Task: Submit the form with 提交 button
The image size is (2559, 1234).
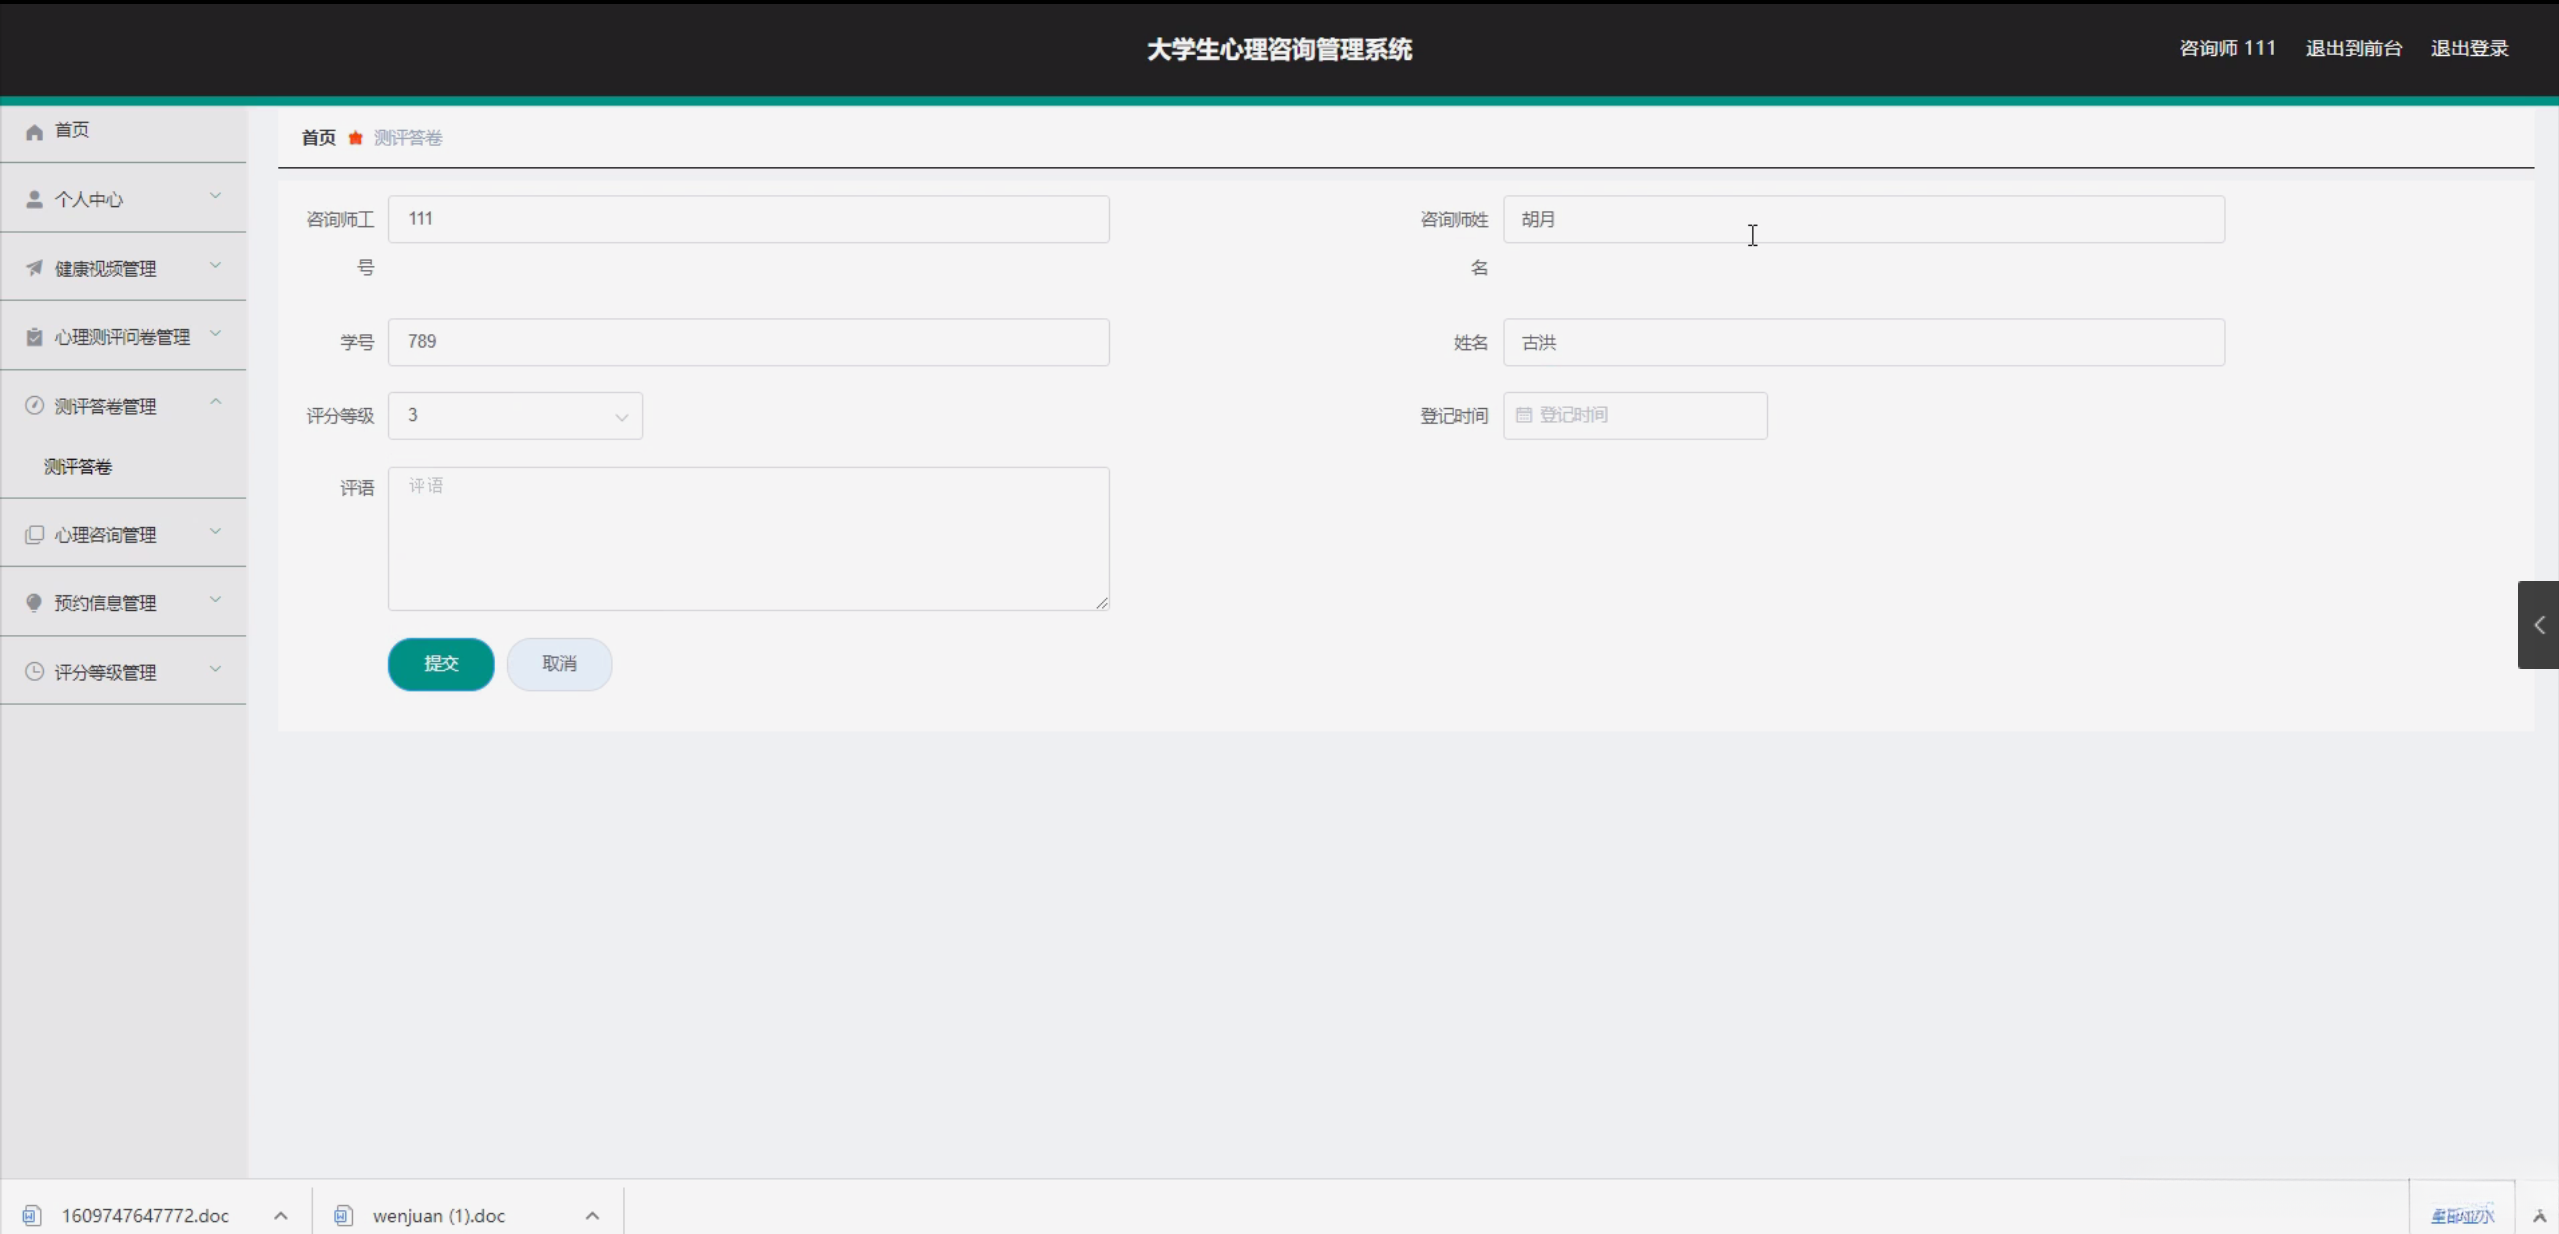Action: pos(440,664)
